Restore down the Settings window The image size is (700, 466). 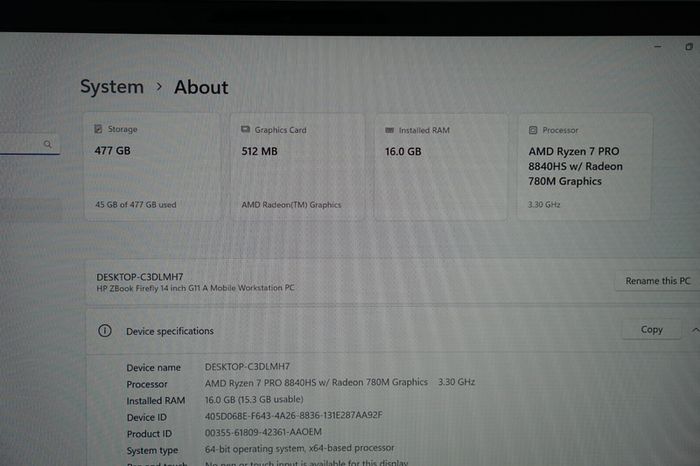tap(689, 46)
